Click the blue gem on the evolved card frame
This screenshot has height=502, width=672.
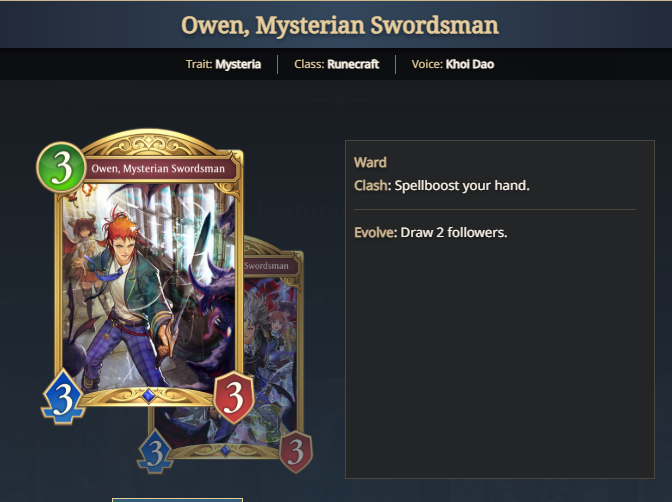[225, 450]
